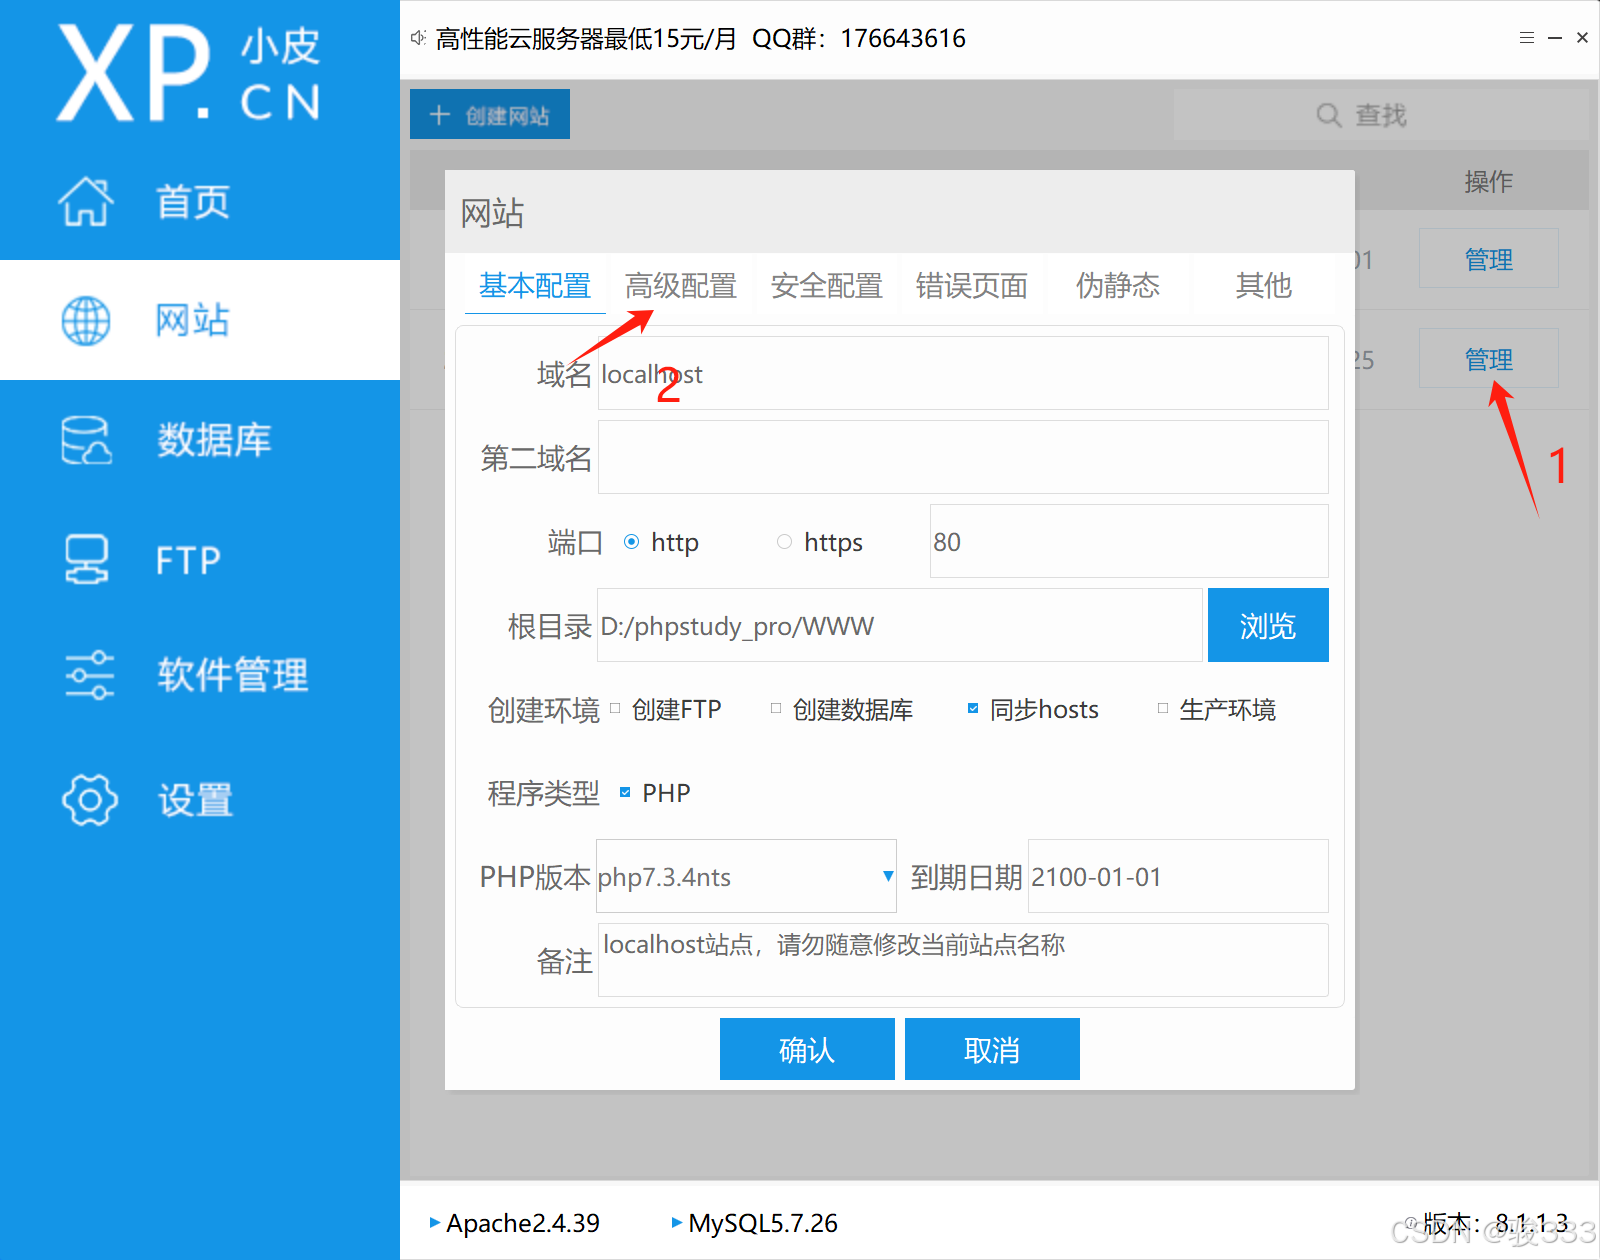
Task: Open the PHP版本 version dropdown
Action: click(886, 877)
